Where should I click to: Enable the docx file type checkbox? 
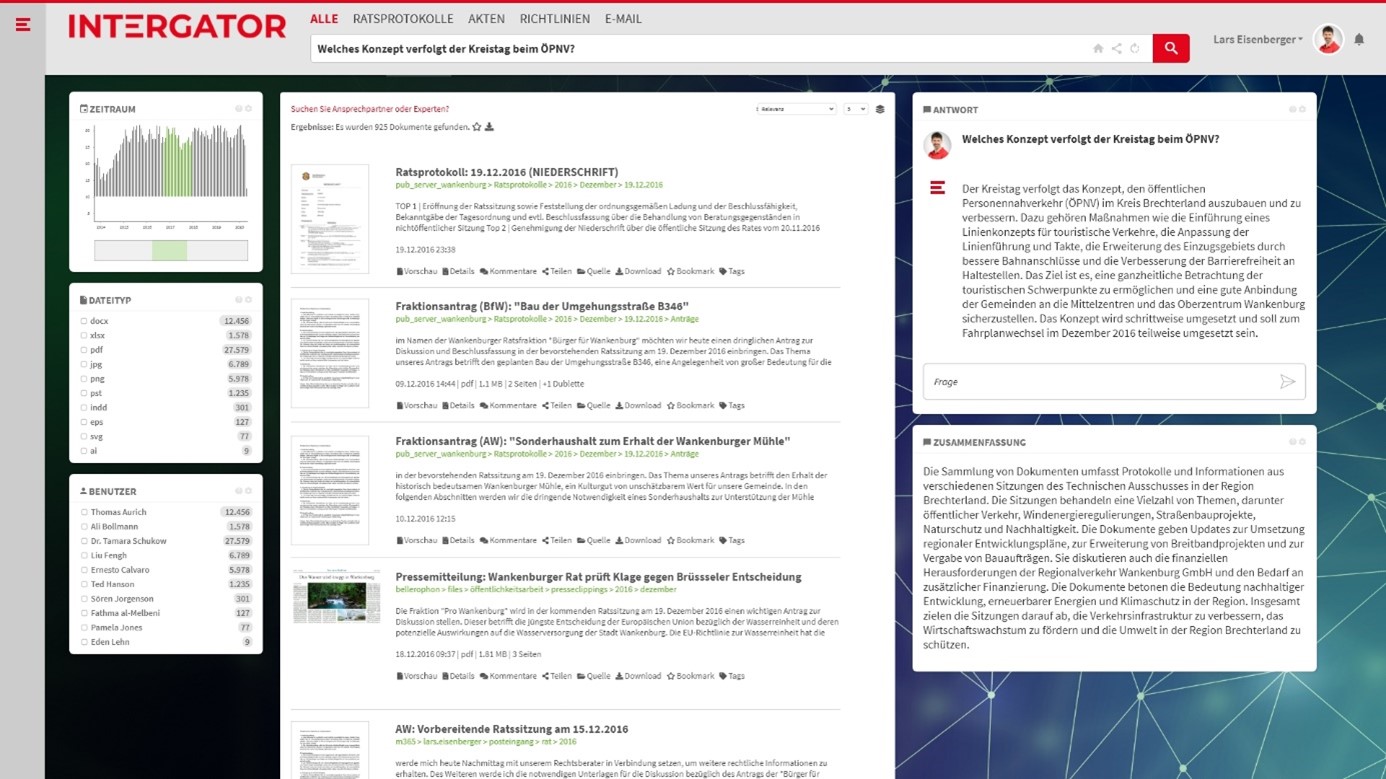tap(84, 321)
